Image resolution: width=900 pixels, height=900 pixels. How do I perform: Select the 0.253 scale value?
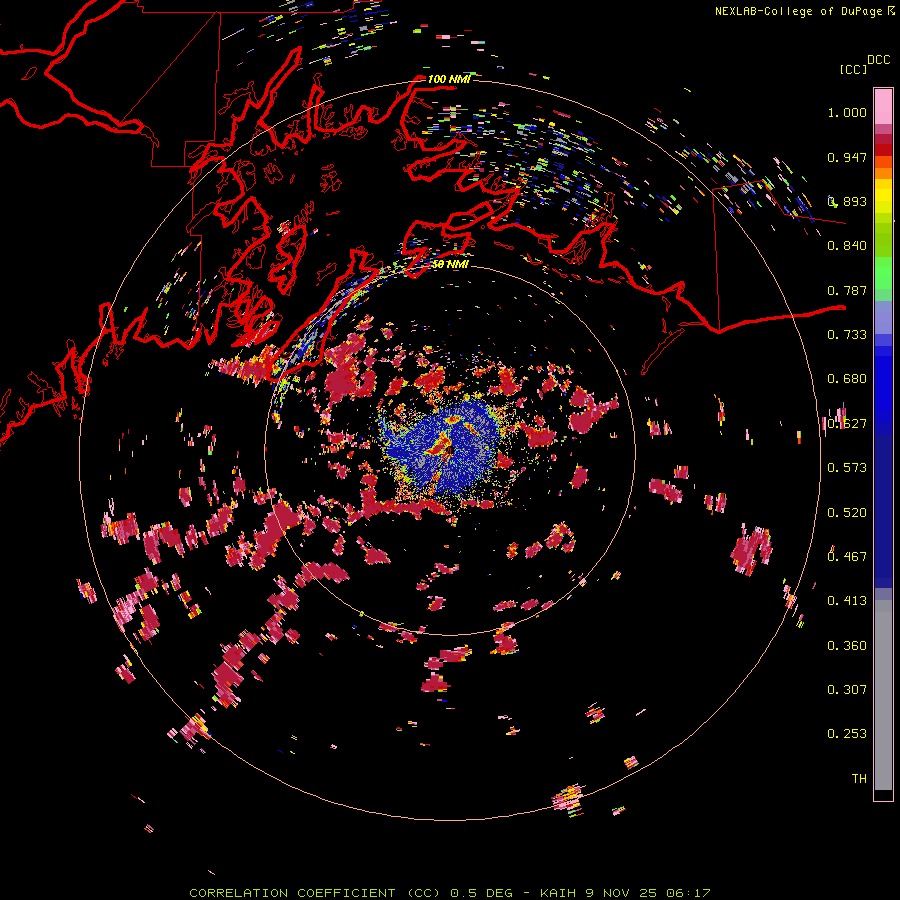point(847,734)
